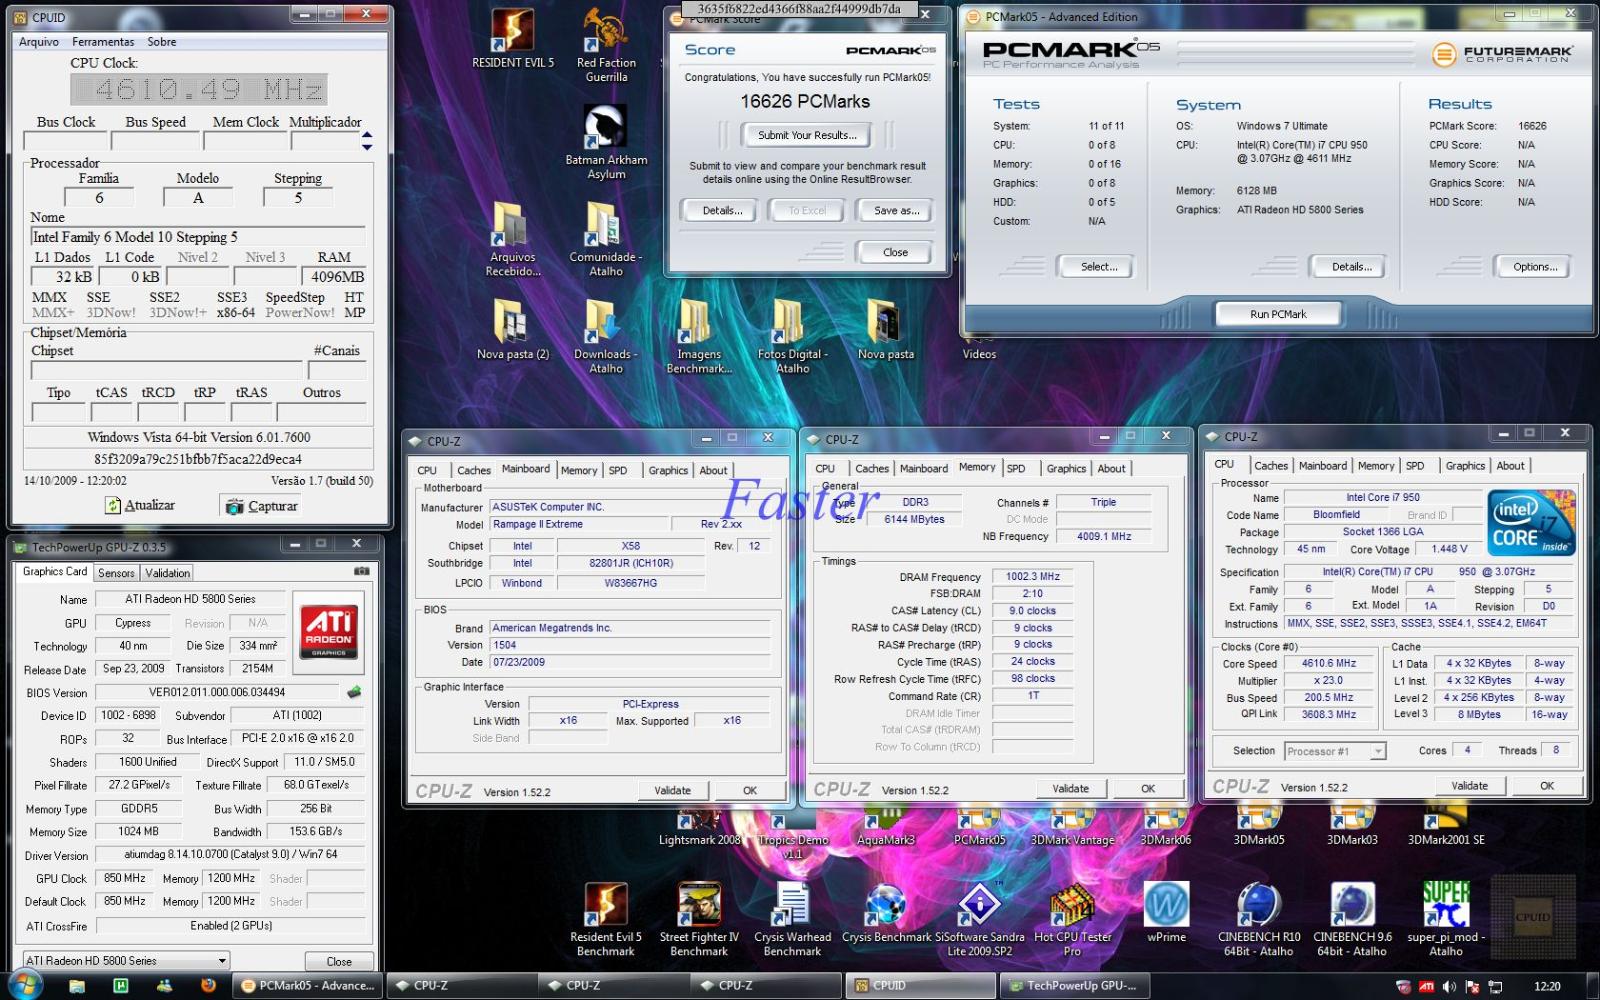Viewport: 1600px width, 1000px height.
Task: Click the GPU-Z Driver Version field
Action: 230,855
